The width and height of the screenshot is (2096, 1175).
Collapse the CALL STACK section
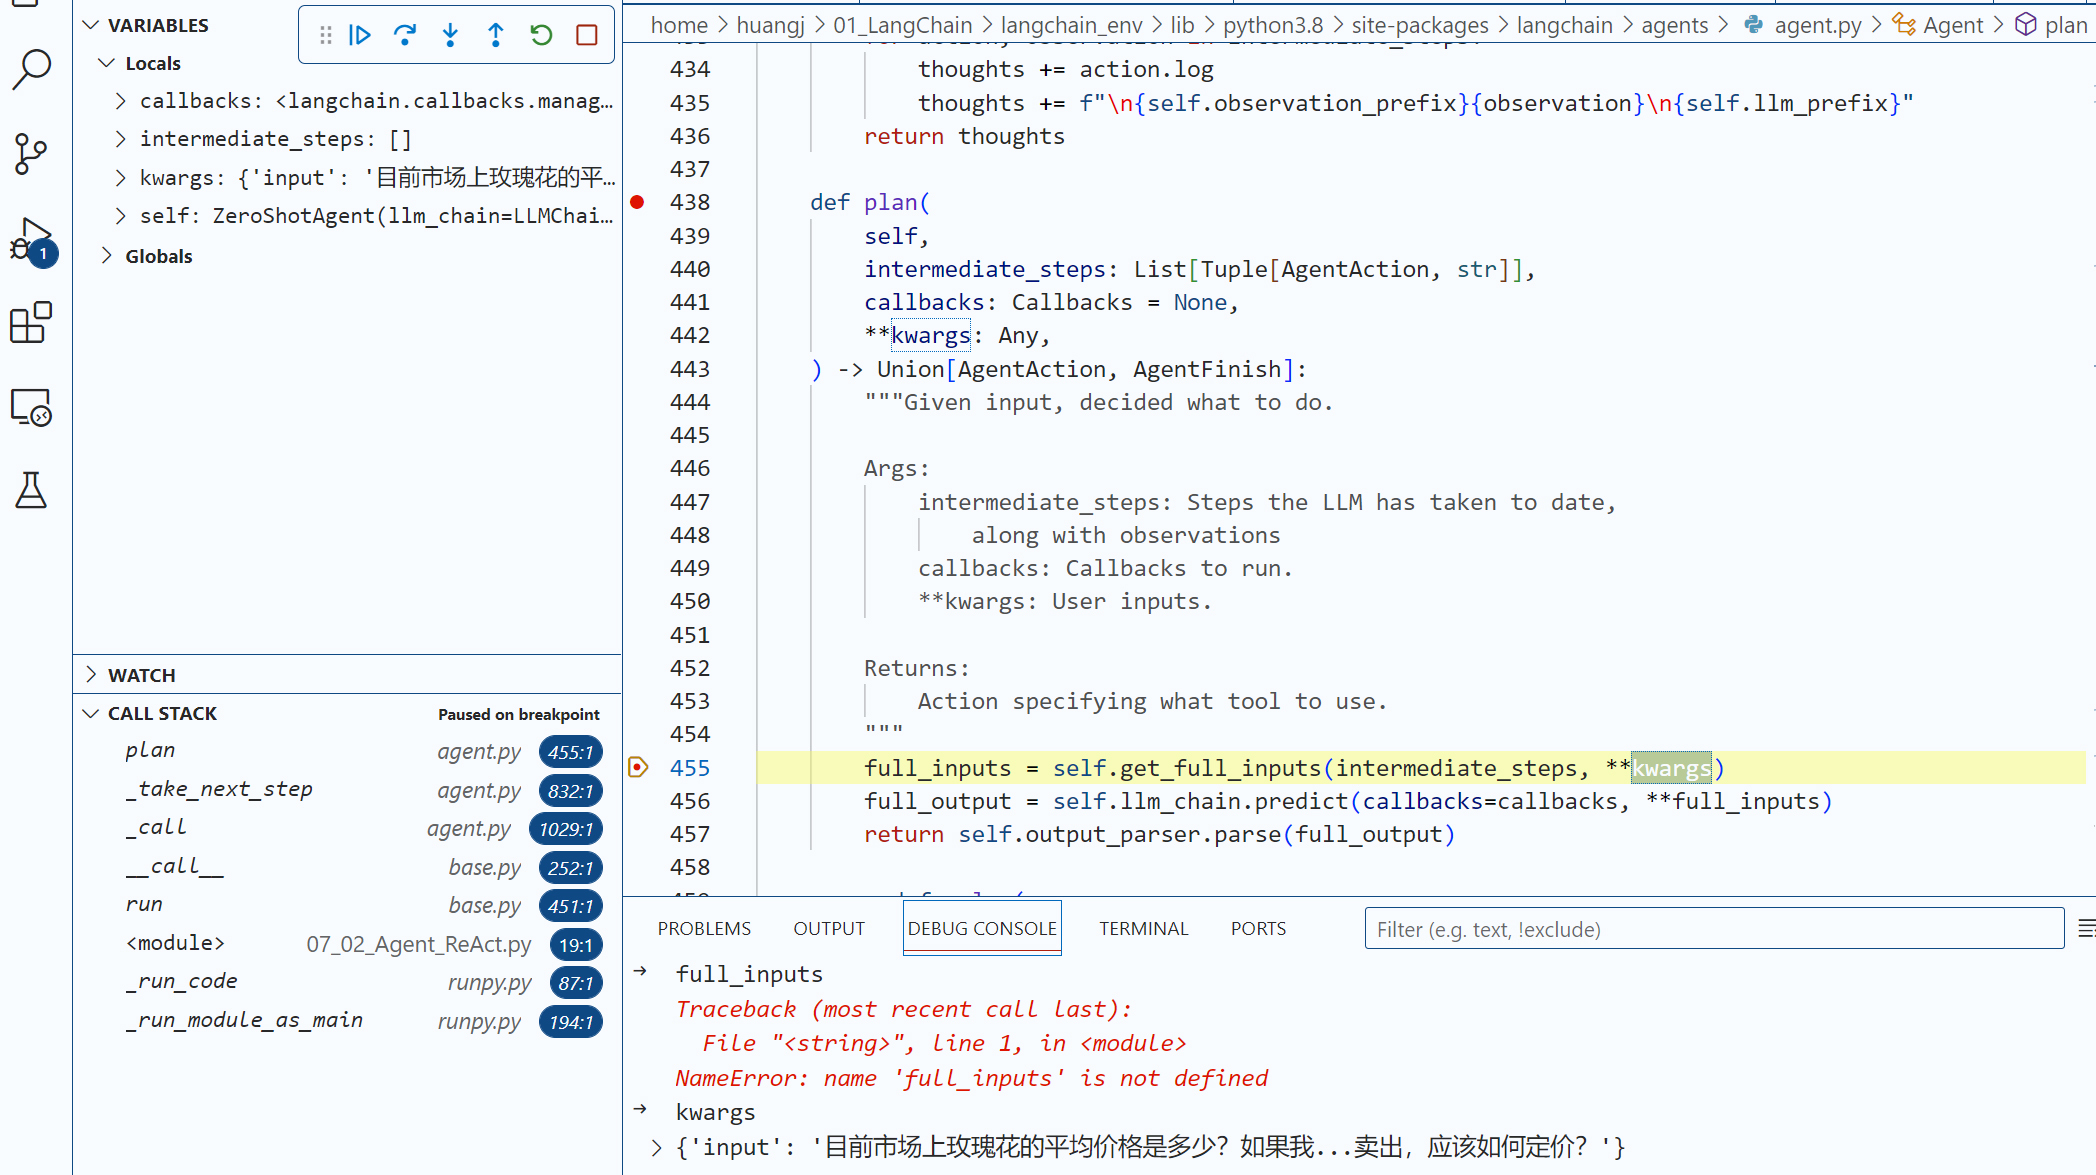tap(92, 713)
